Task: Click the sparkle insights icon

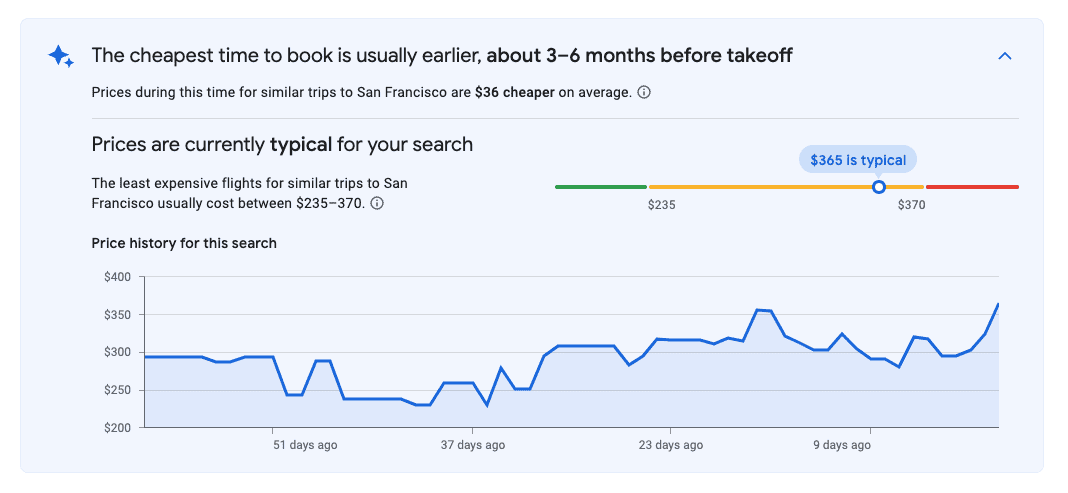Action: tap(61, 57)
